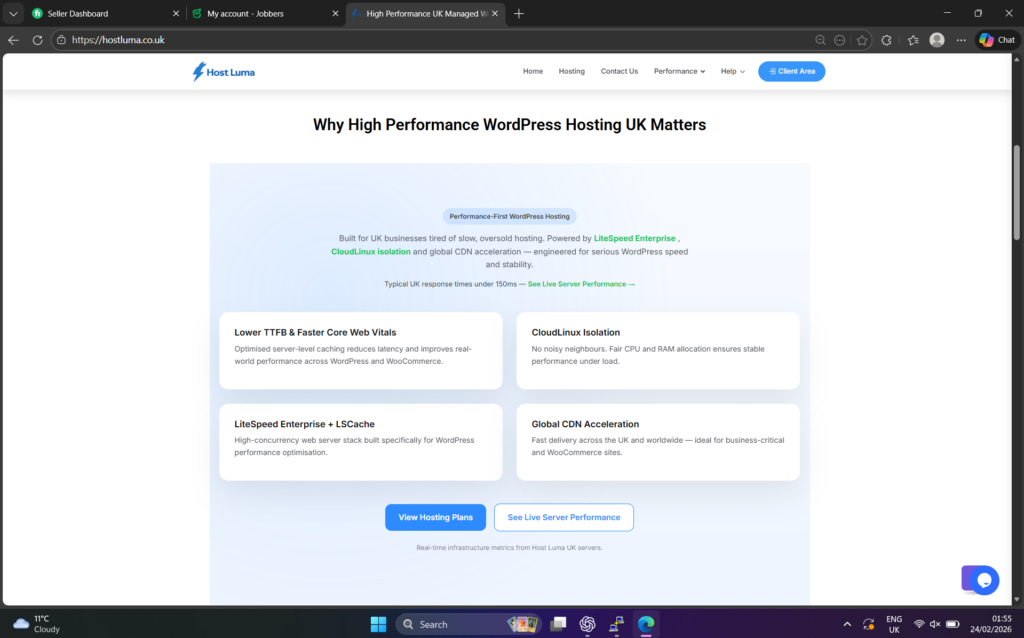
Task: Click the battery tray icon
Action: coord(953,624)
